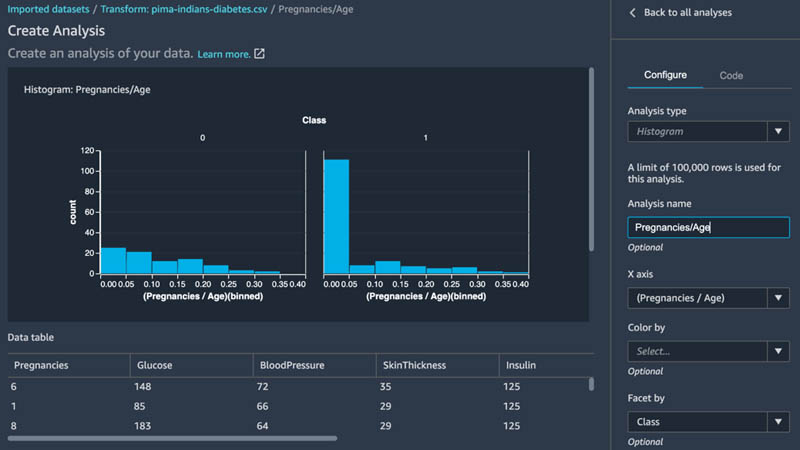The width and height of the screenshot is (800, 450).
Task: Go to Imported datasets breadcrumb
Action: click(x=48, y=9)
